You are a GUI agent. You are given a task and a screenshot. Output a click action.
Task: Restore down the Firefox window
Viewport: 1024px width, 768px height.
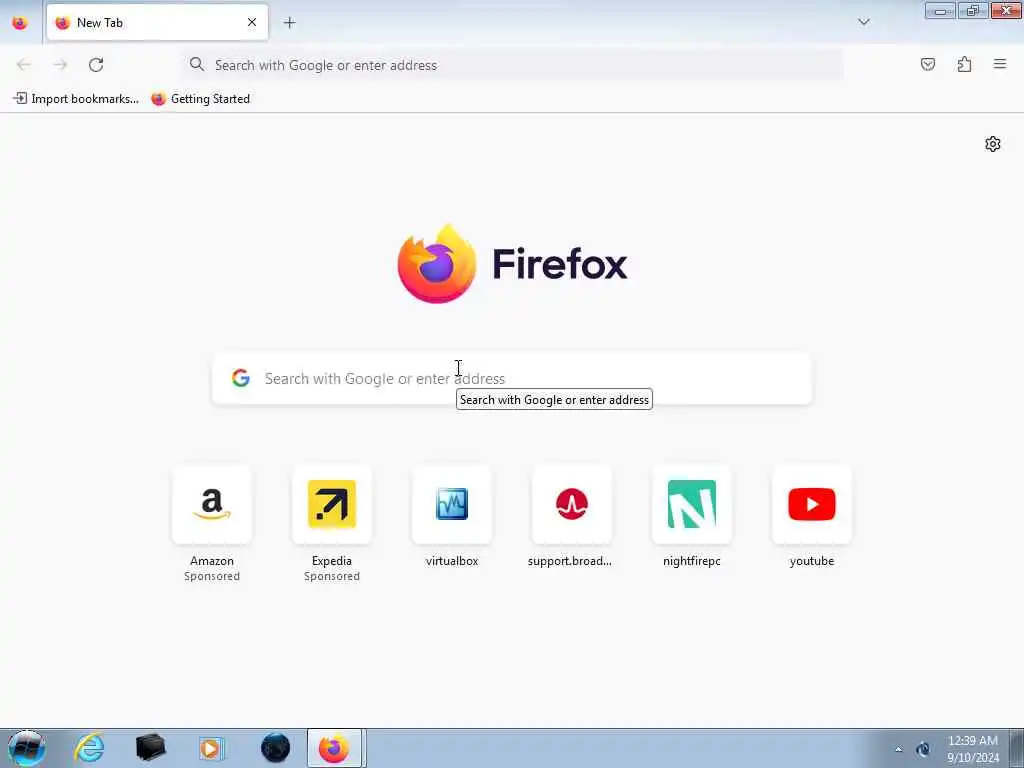[x=973, y=10]
